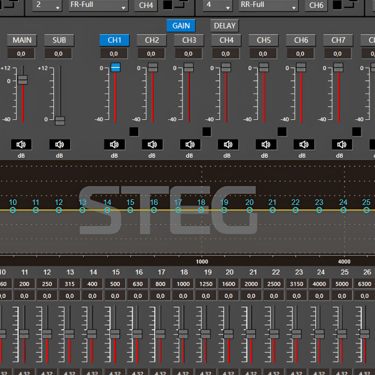Image resolution: width=375 pixels, height=375 pixels.
Task: Mute CH7 with its speaker icon
Action: (x=342, y=144)
